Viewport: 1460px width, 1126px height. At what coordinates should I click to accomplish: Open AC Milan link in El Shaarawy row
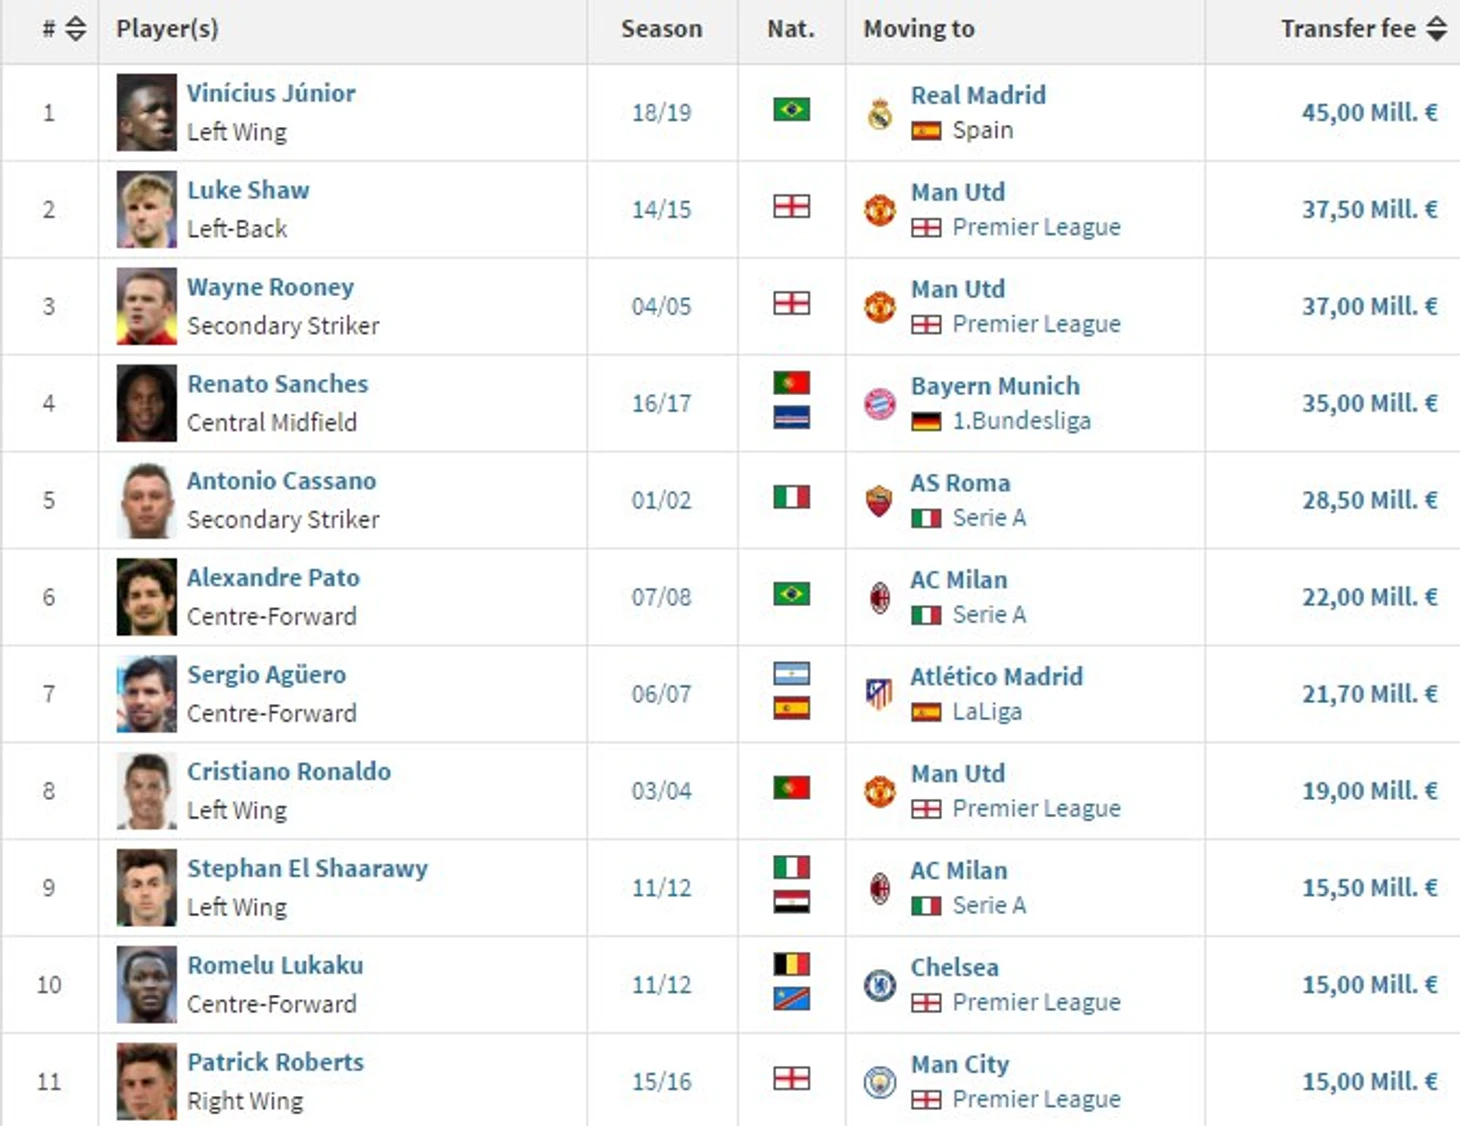coord(958,871)
